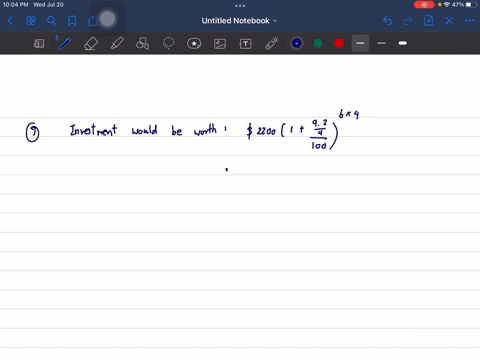Open the more options ellipsis menu
This screenshot has height=360, width=480.
[x=470, y=21]
